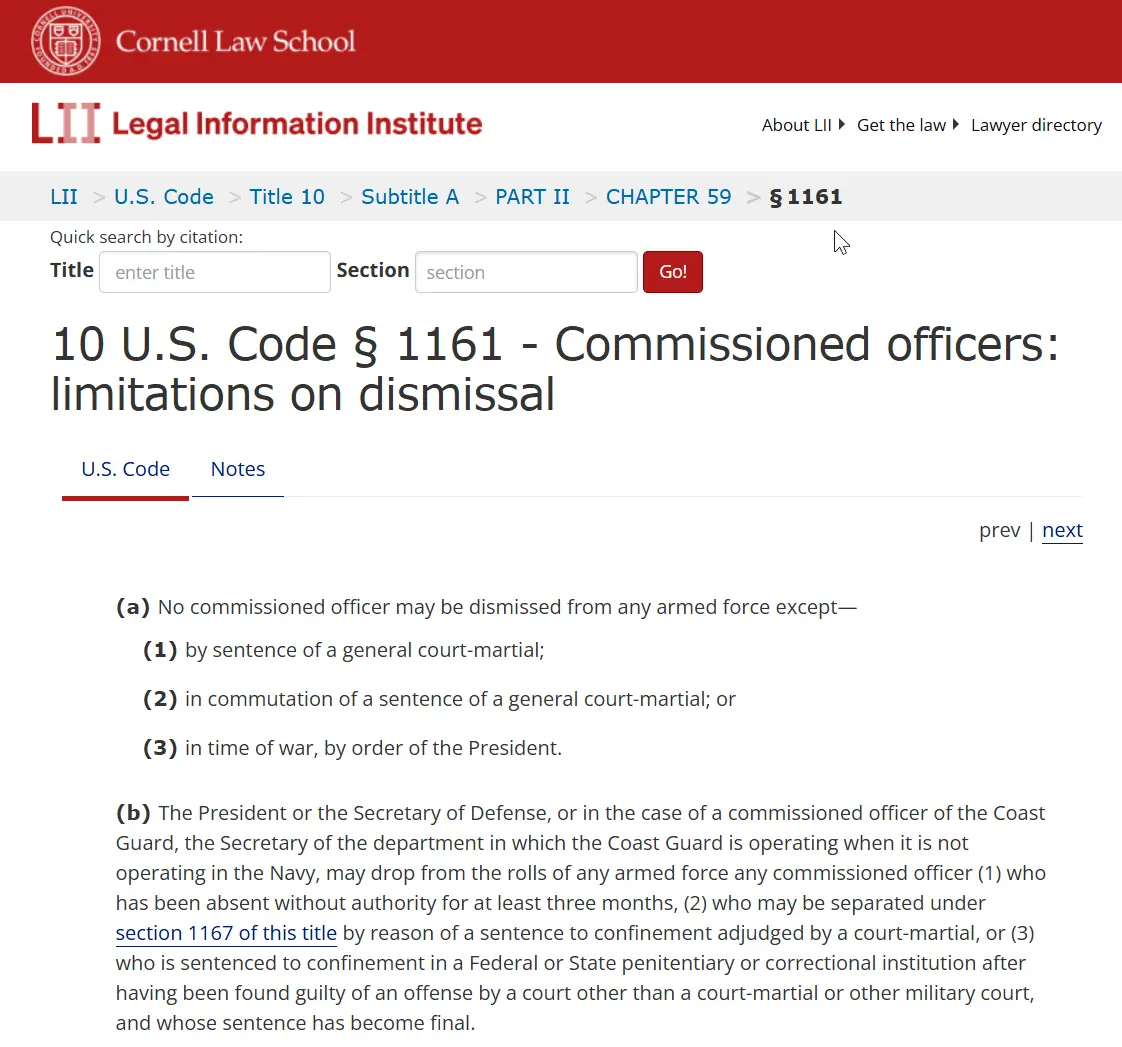This screenshot has width=1122, height=1047.
Task: Focus the section number input field
Action: [526, 271]
